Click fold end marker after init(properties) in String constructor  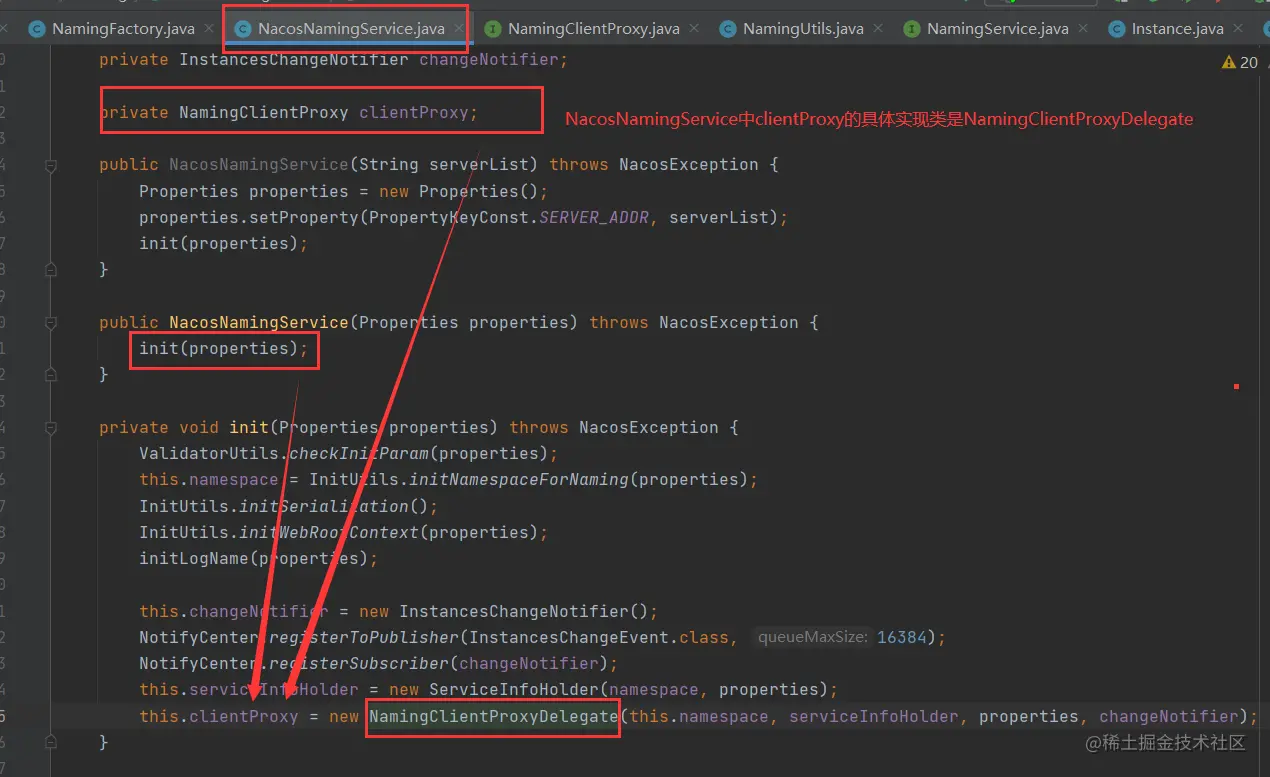pos(51,270)
